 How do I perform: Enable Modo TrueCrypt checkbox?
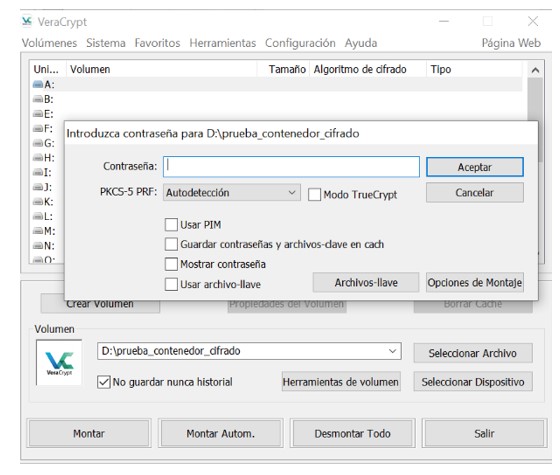pyautogui.click(x=314, y=195)
